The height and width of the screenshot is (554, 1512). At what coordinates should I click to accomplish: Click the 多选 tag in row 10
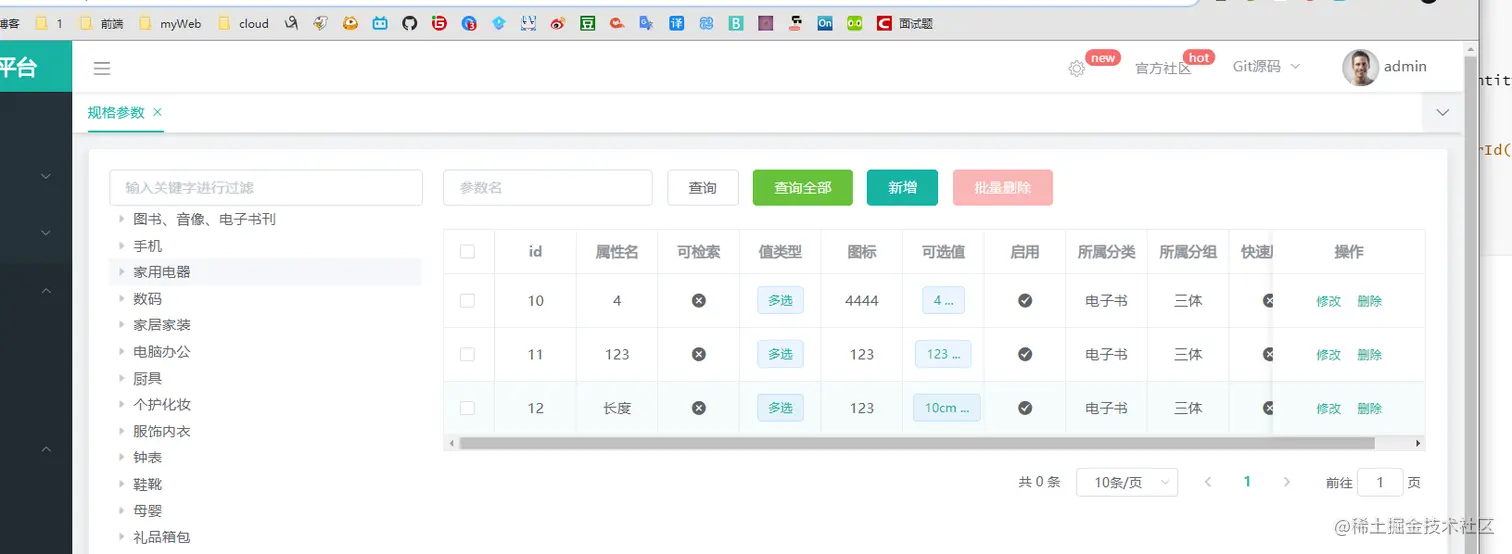point(780,300)
